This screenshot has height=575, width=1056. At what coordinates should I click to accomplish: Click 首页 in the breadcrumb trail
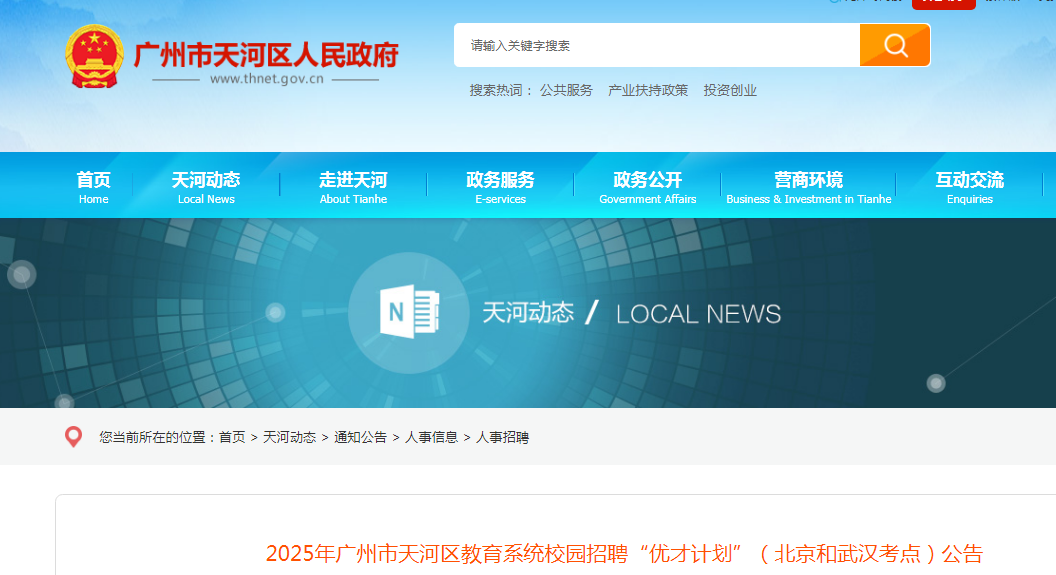pyautogui.click(x=232, y=437)
